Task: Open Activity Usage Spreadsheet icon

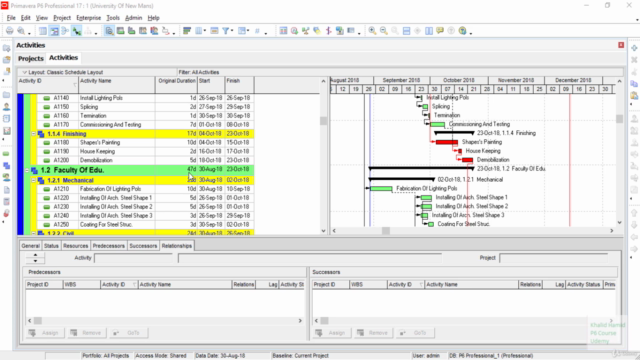Action: tap(120, 31)
